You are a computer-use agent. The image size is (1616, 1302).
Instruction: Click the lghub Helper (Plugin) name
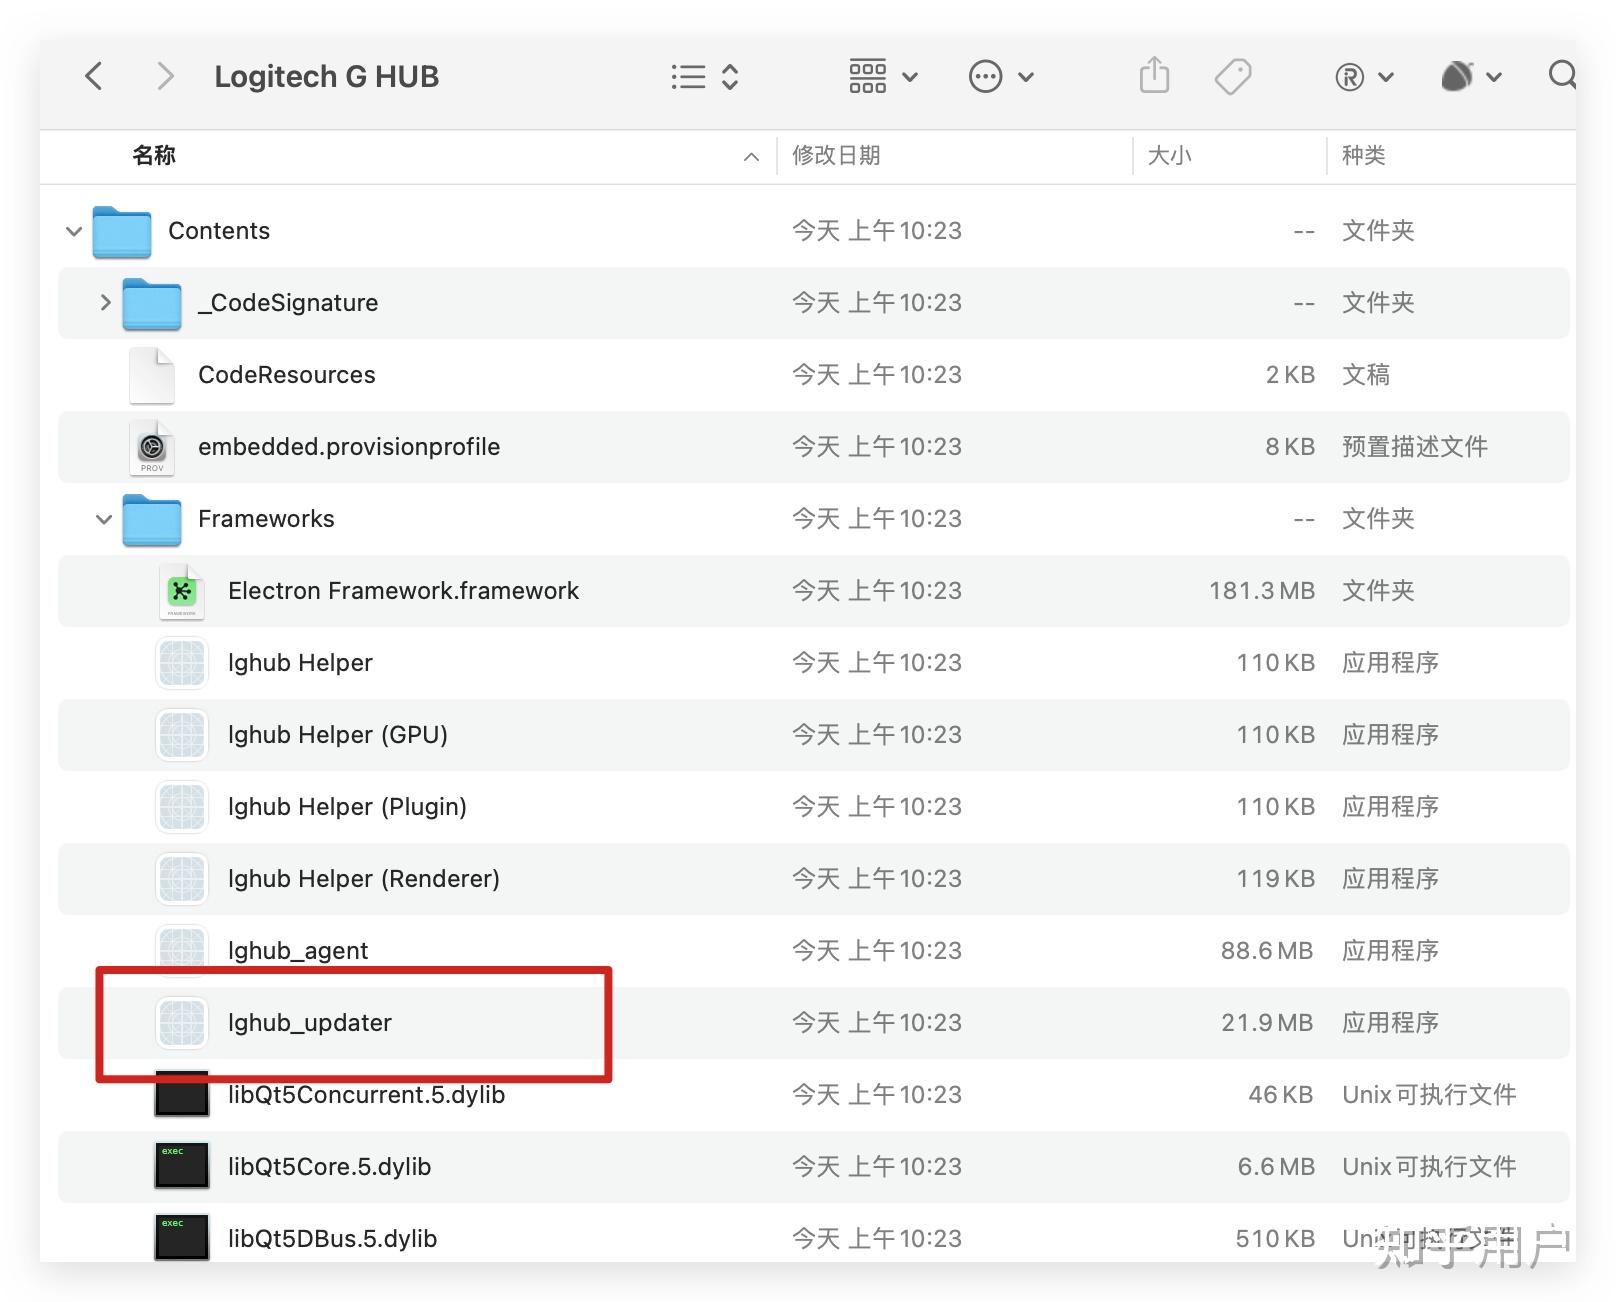point(347,807)
